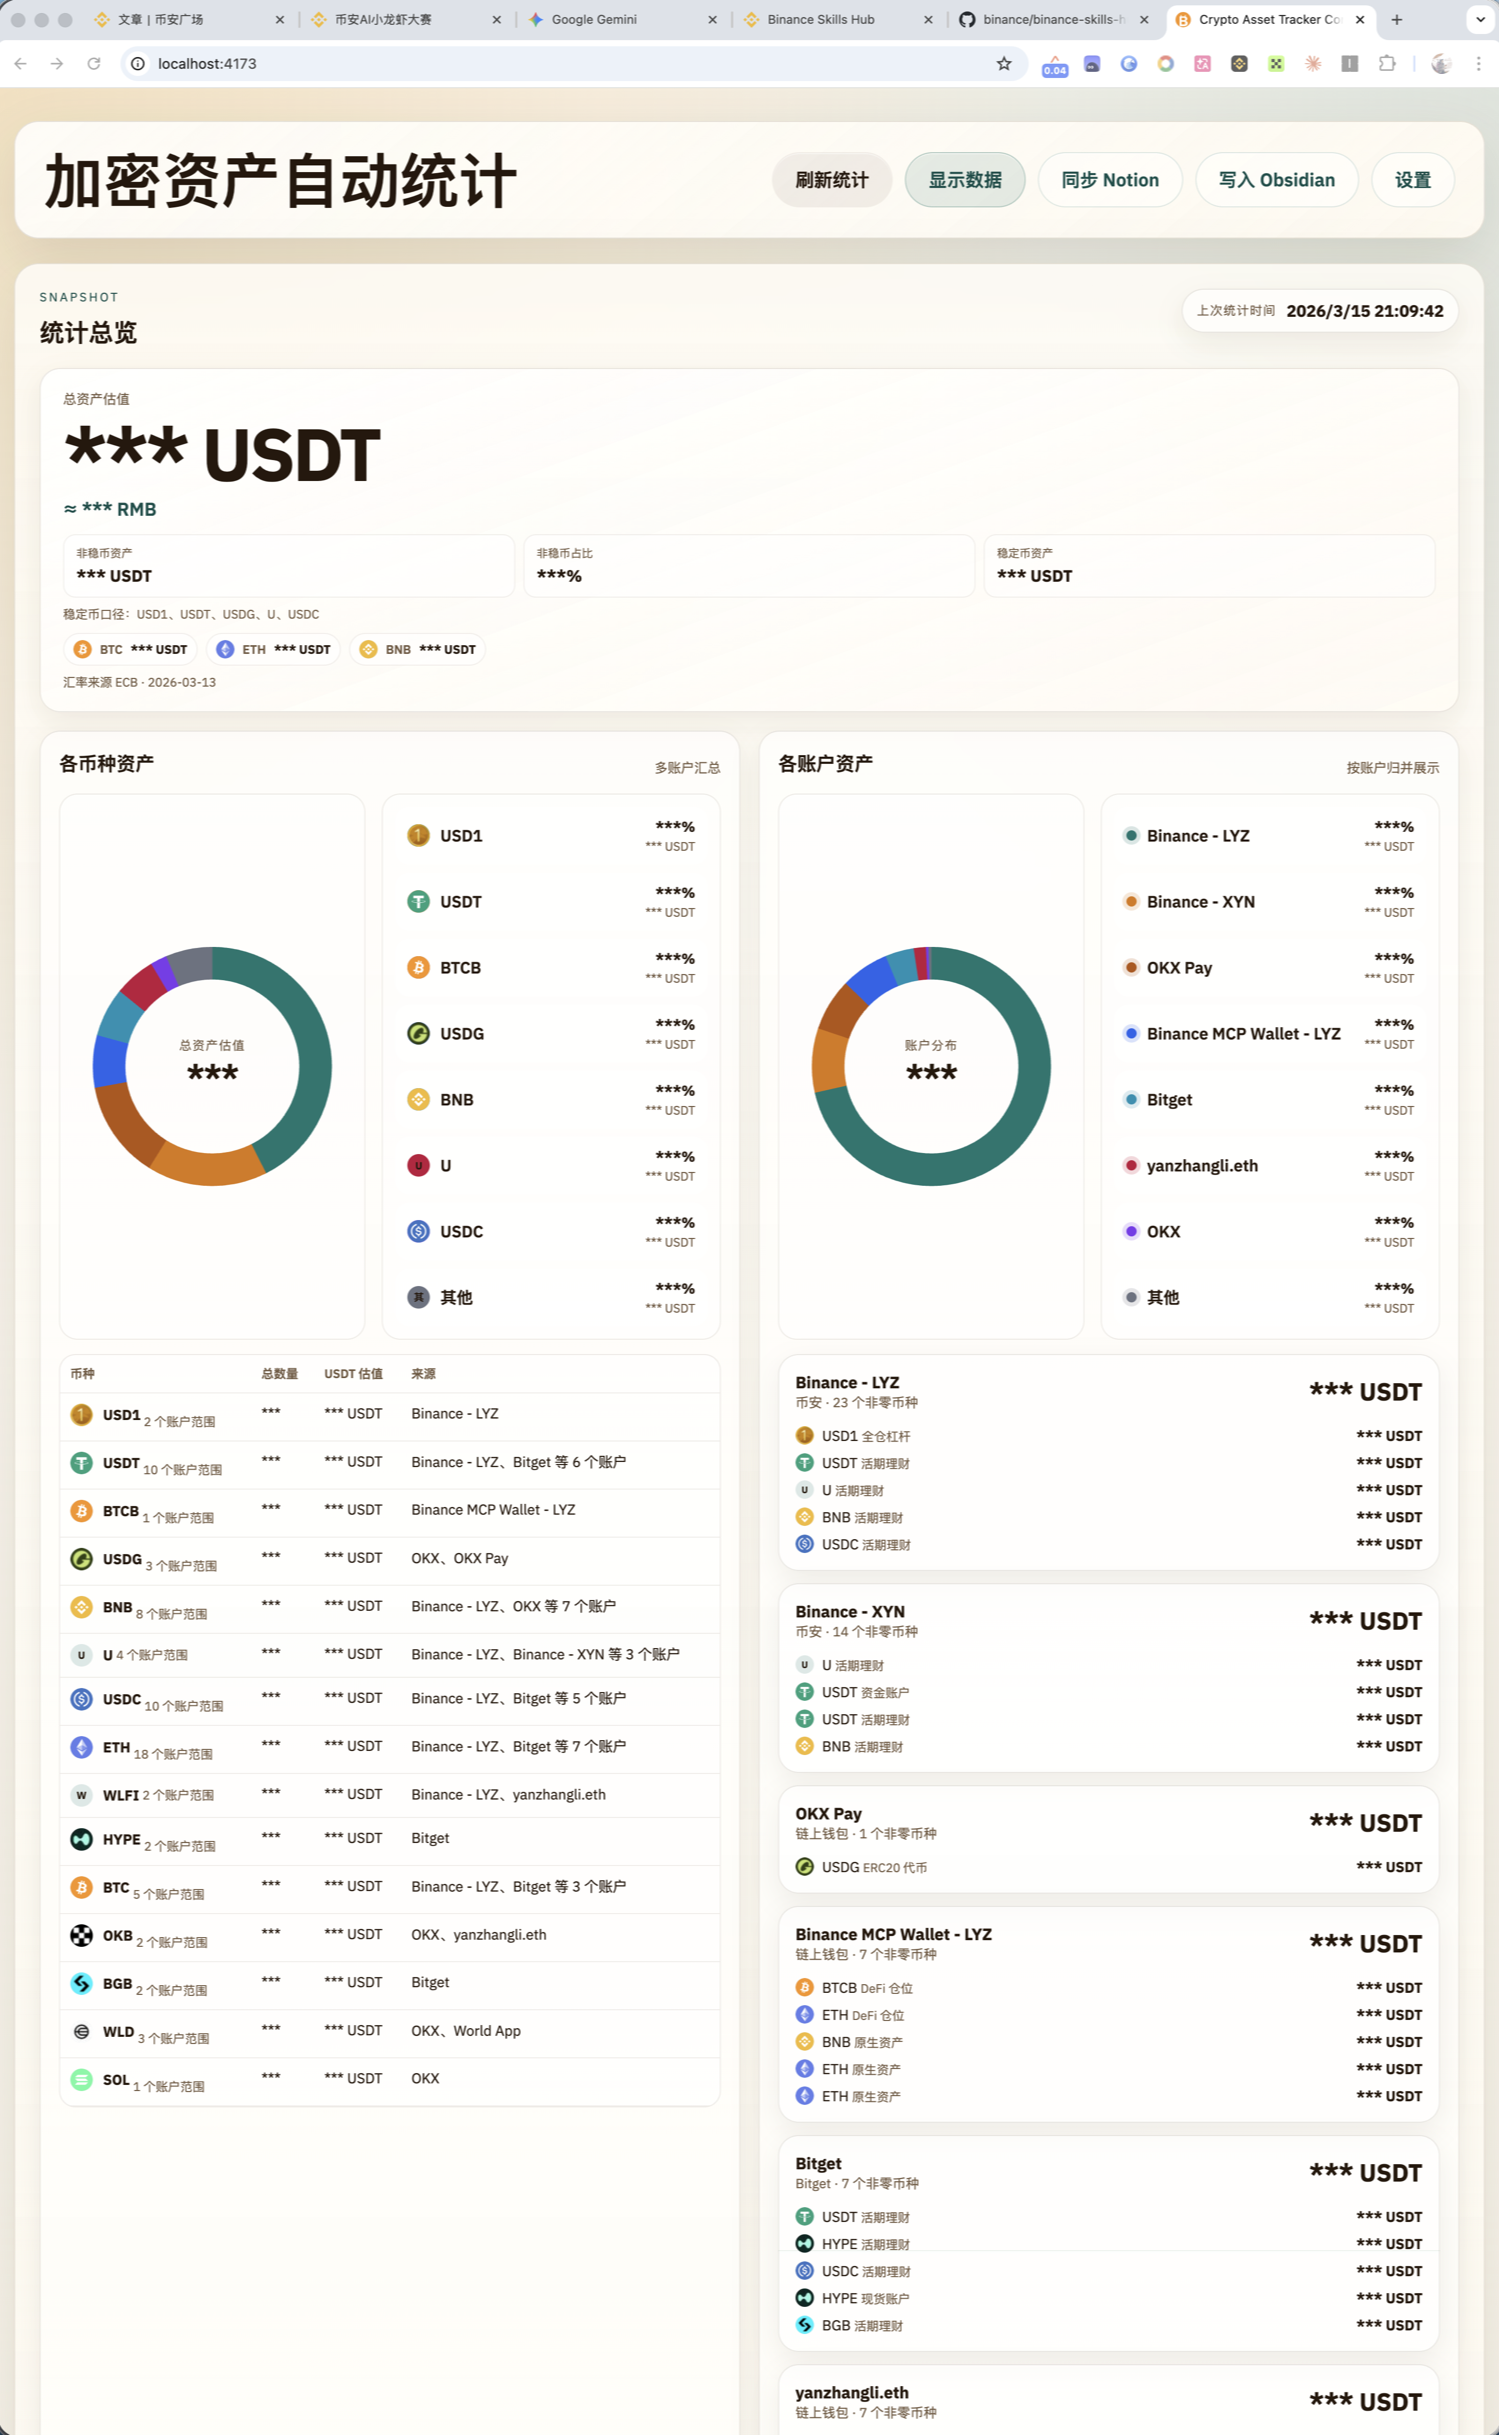Open the Chrome extensions puzzle icon
The image size is (1499, 2435).
(x=1387, y=63)
